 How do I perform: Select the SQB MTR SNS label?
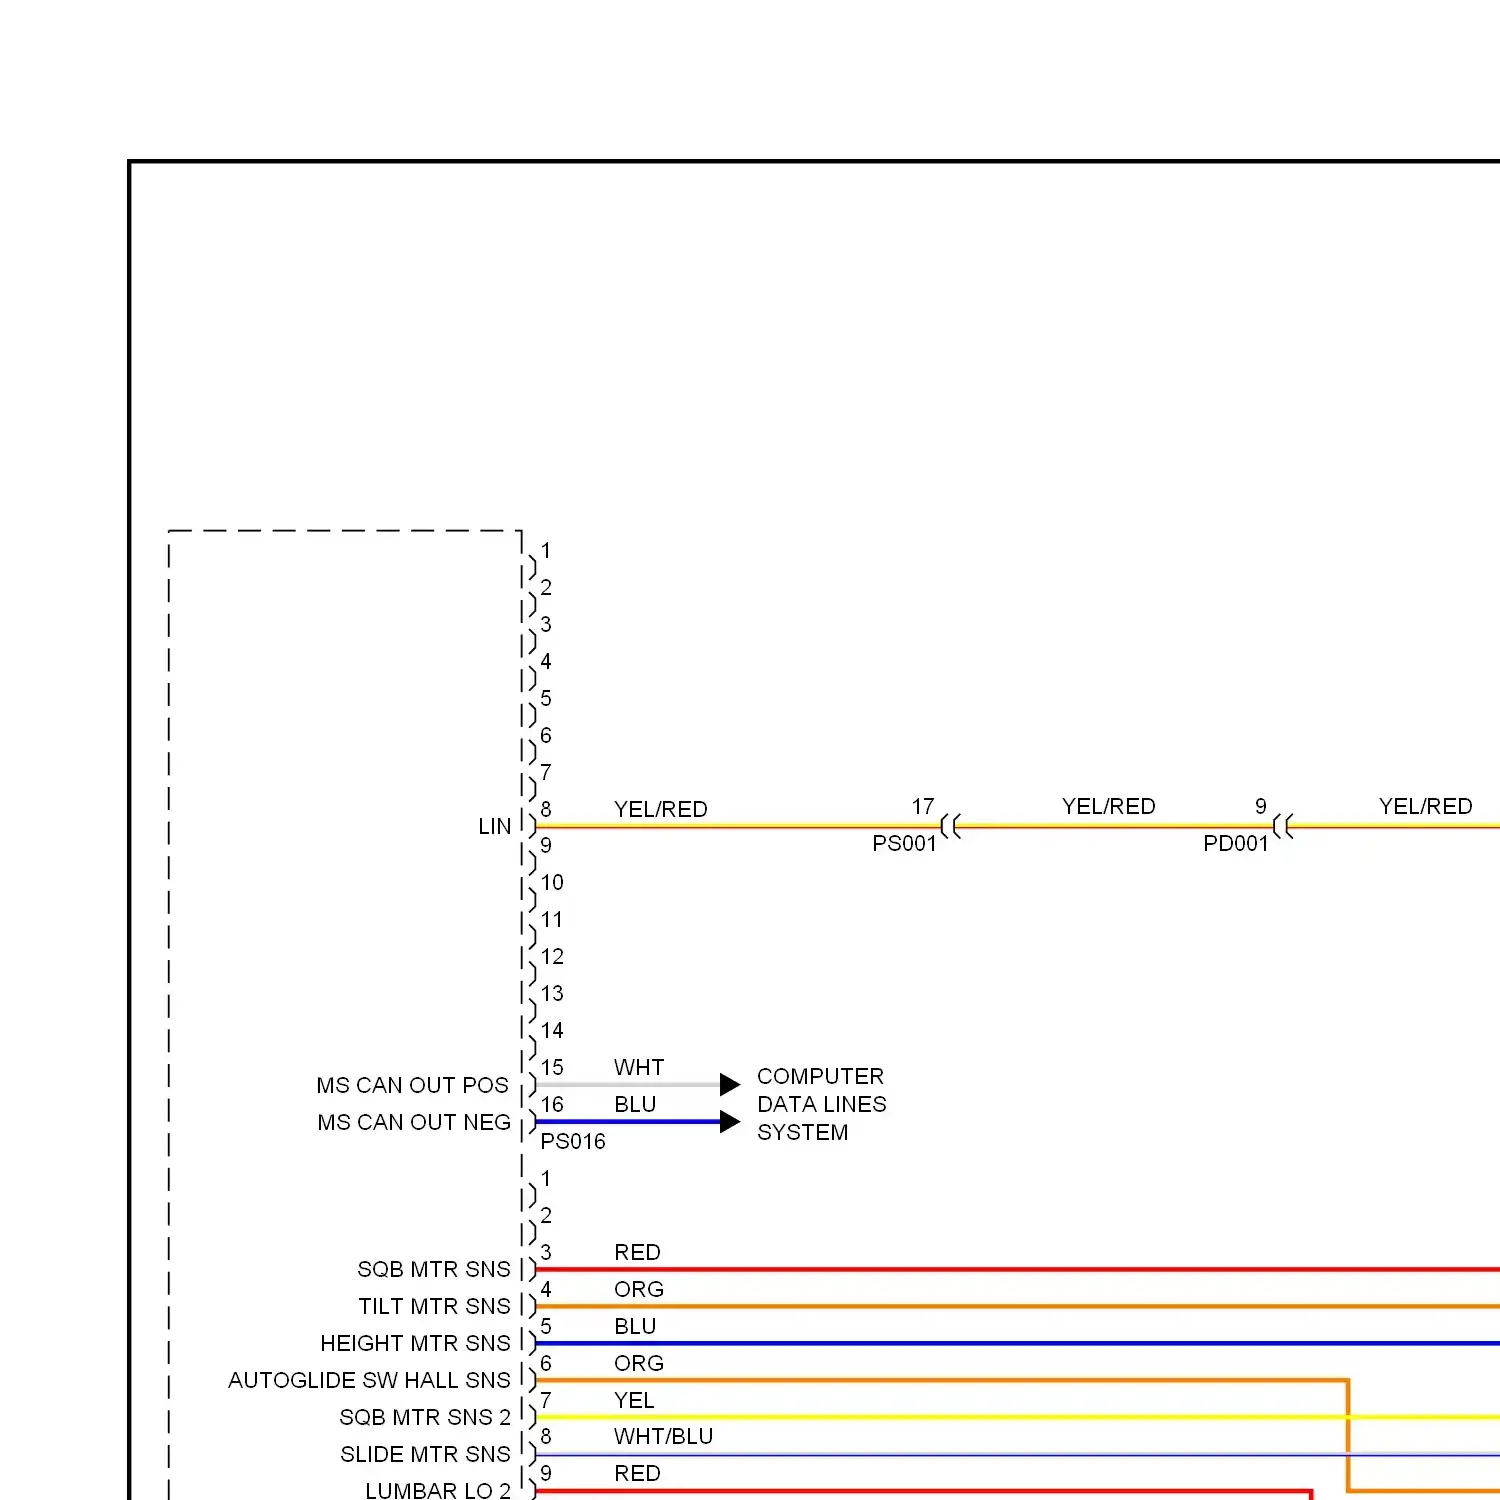(x=434, y=1269)
